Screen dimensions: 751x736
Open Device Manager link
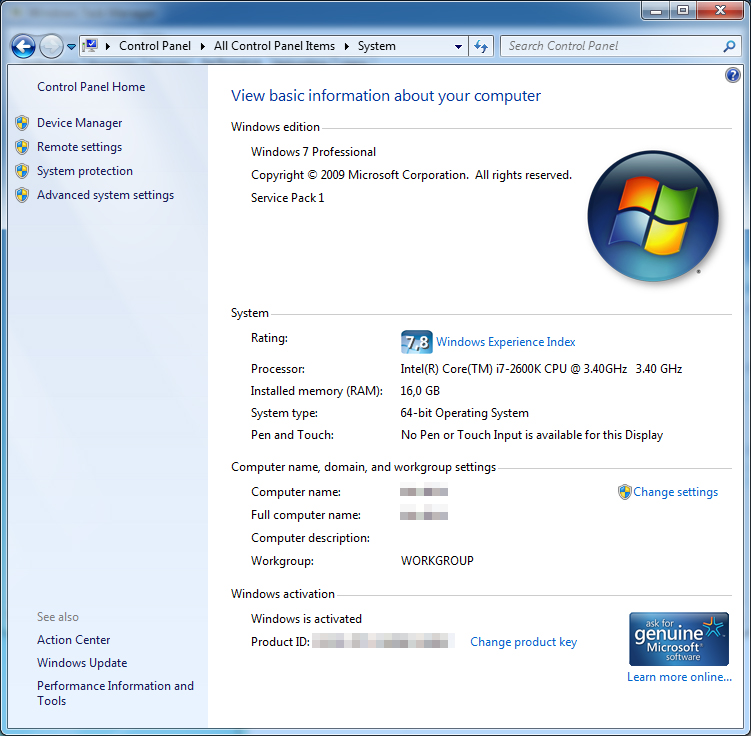(80, 123)
